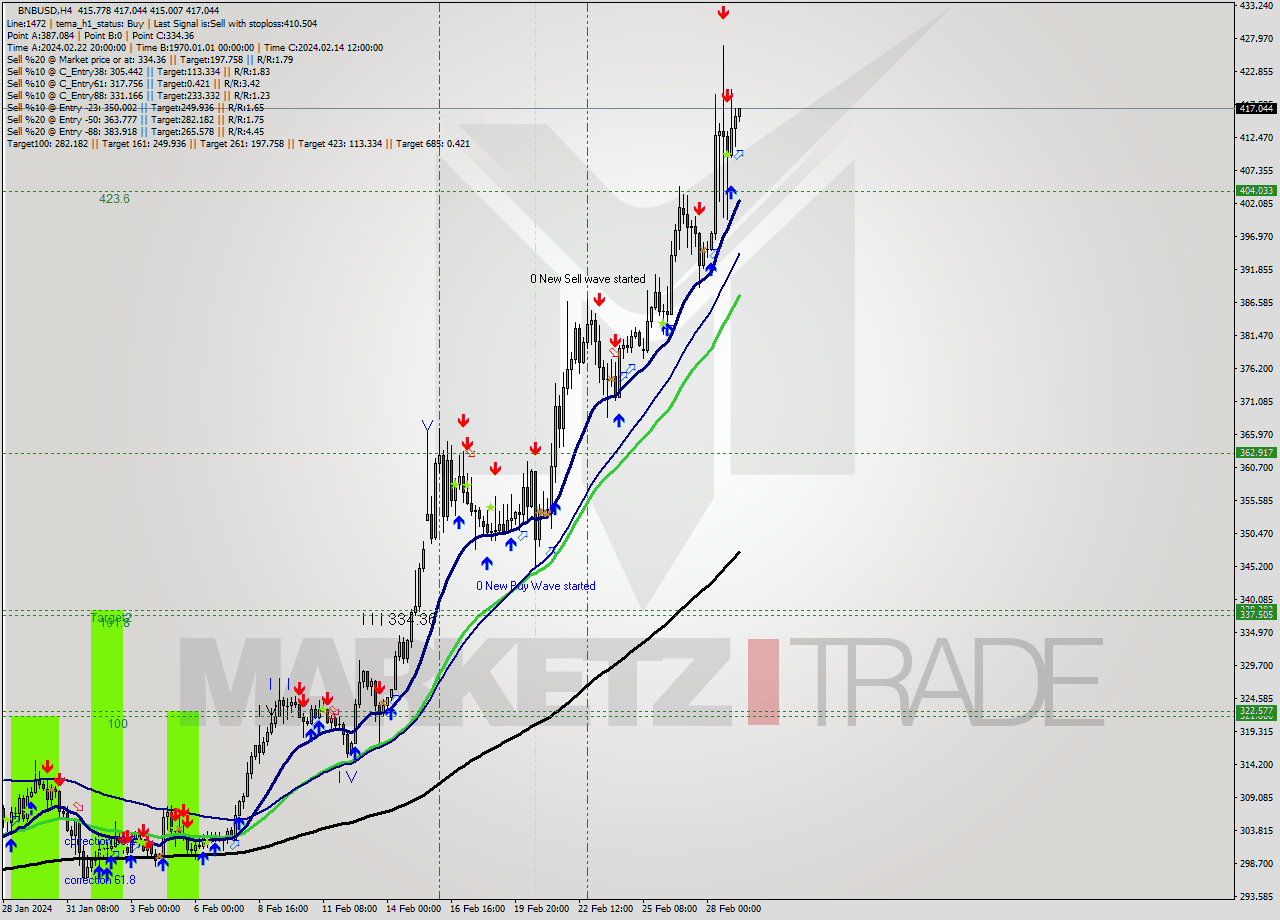The height and width of the screenshot is (920, 1280).
Task: Click the 386.585 price axis value
Action: tap(1256, 302)
